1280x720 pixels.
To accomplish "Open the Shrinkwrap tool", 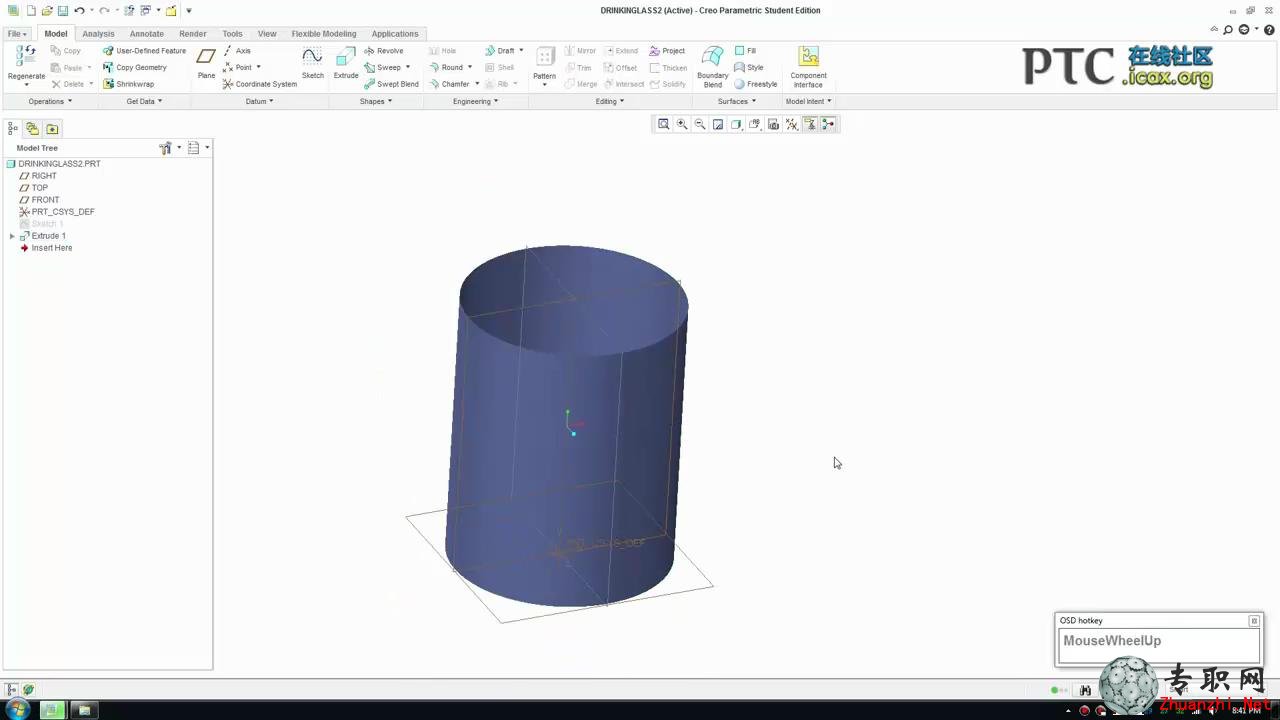I will [128, 84].
